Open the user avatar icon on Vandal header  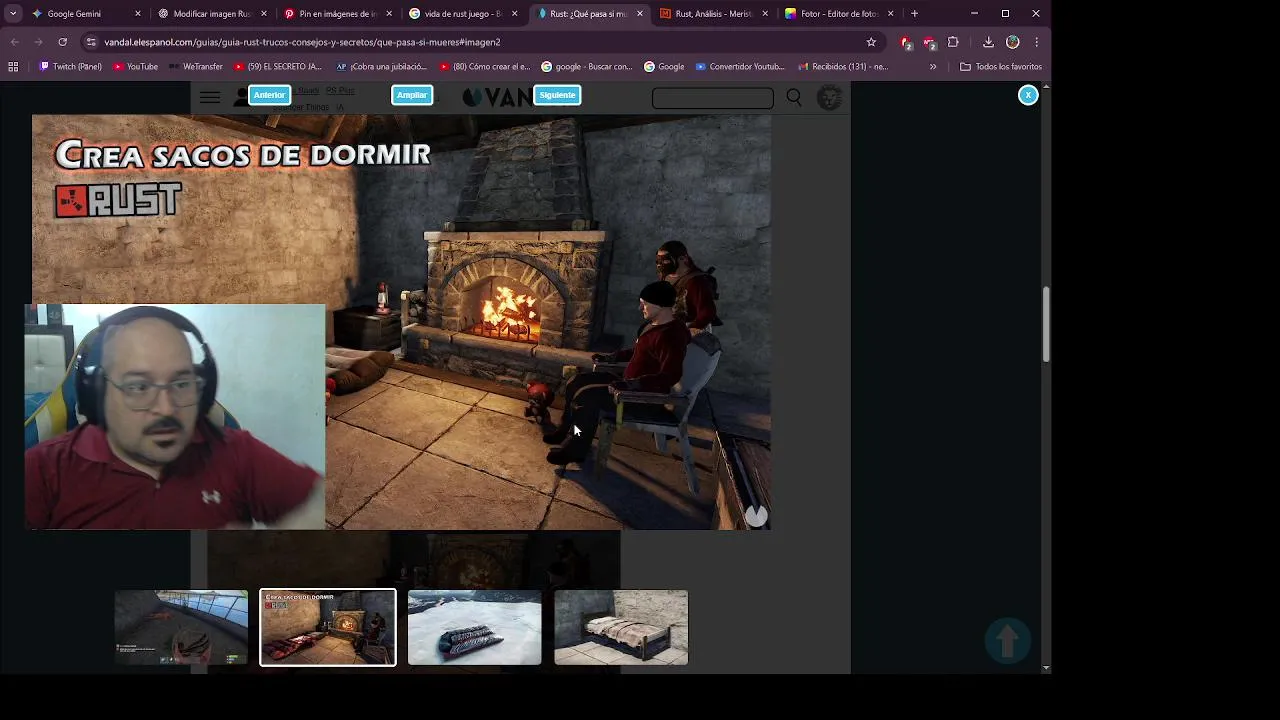(829, 97)
